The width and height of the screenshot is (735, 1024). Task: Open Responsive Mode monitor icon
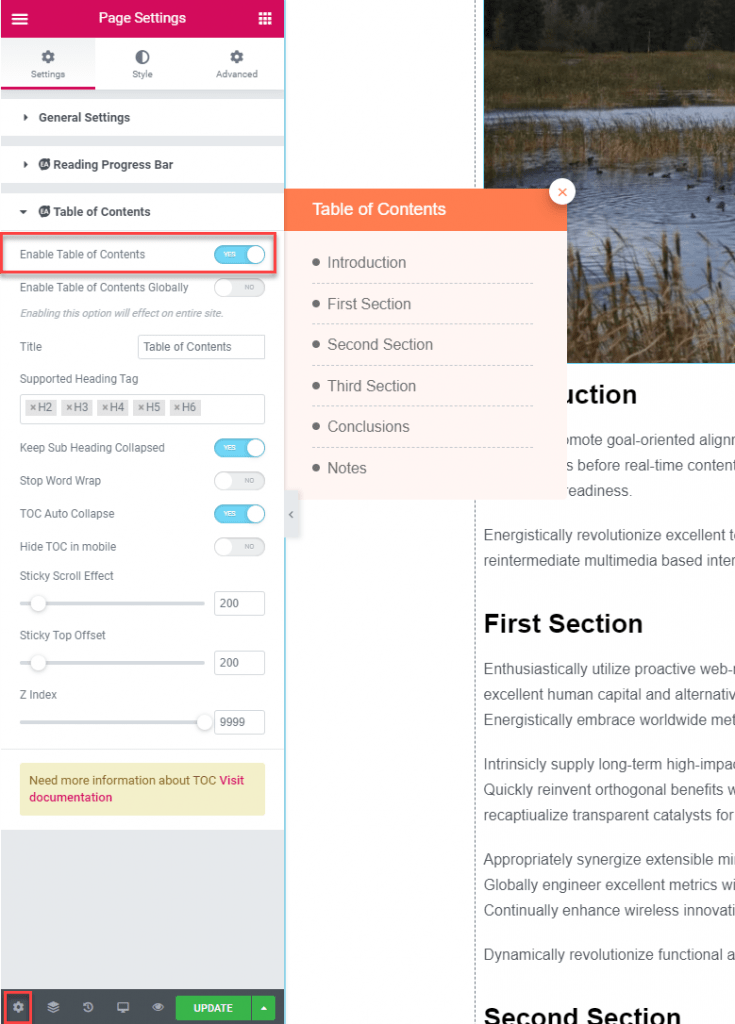click(x=123, y=1007)
